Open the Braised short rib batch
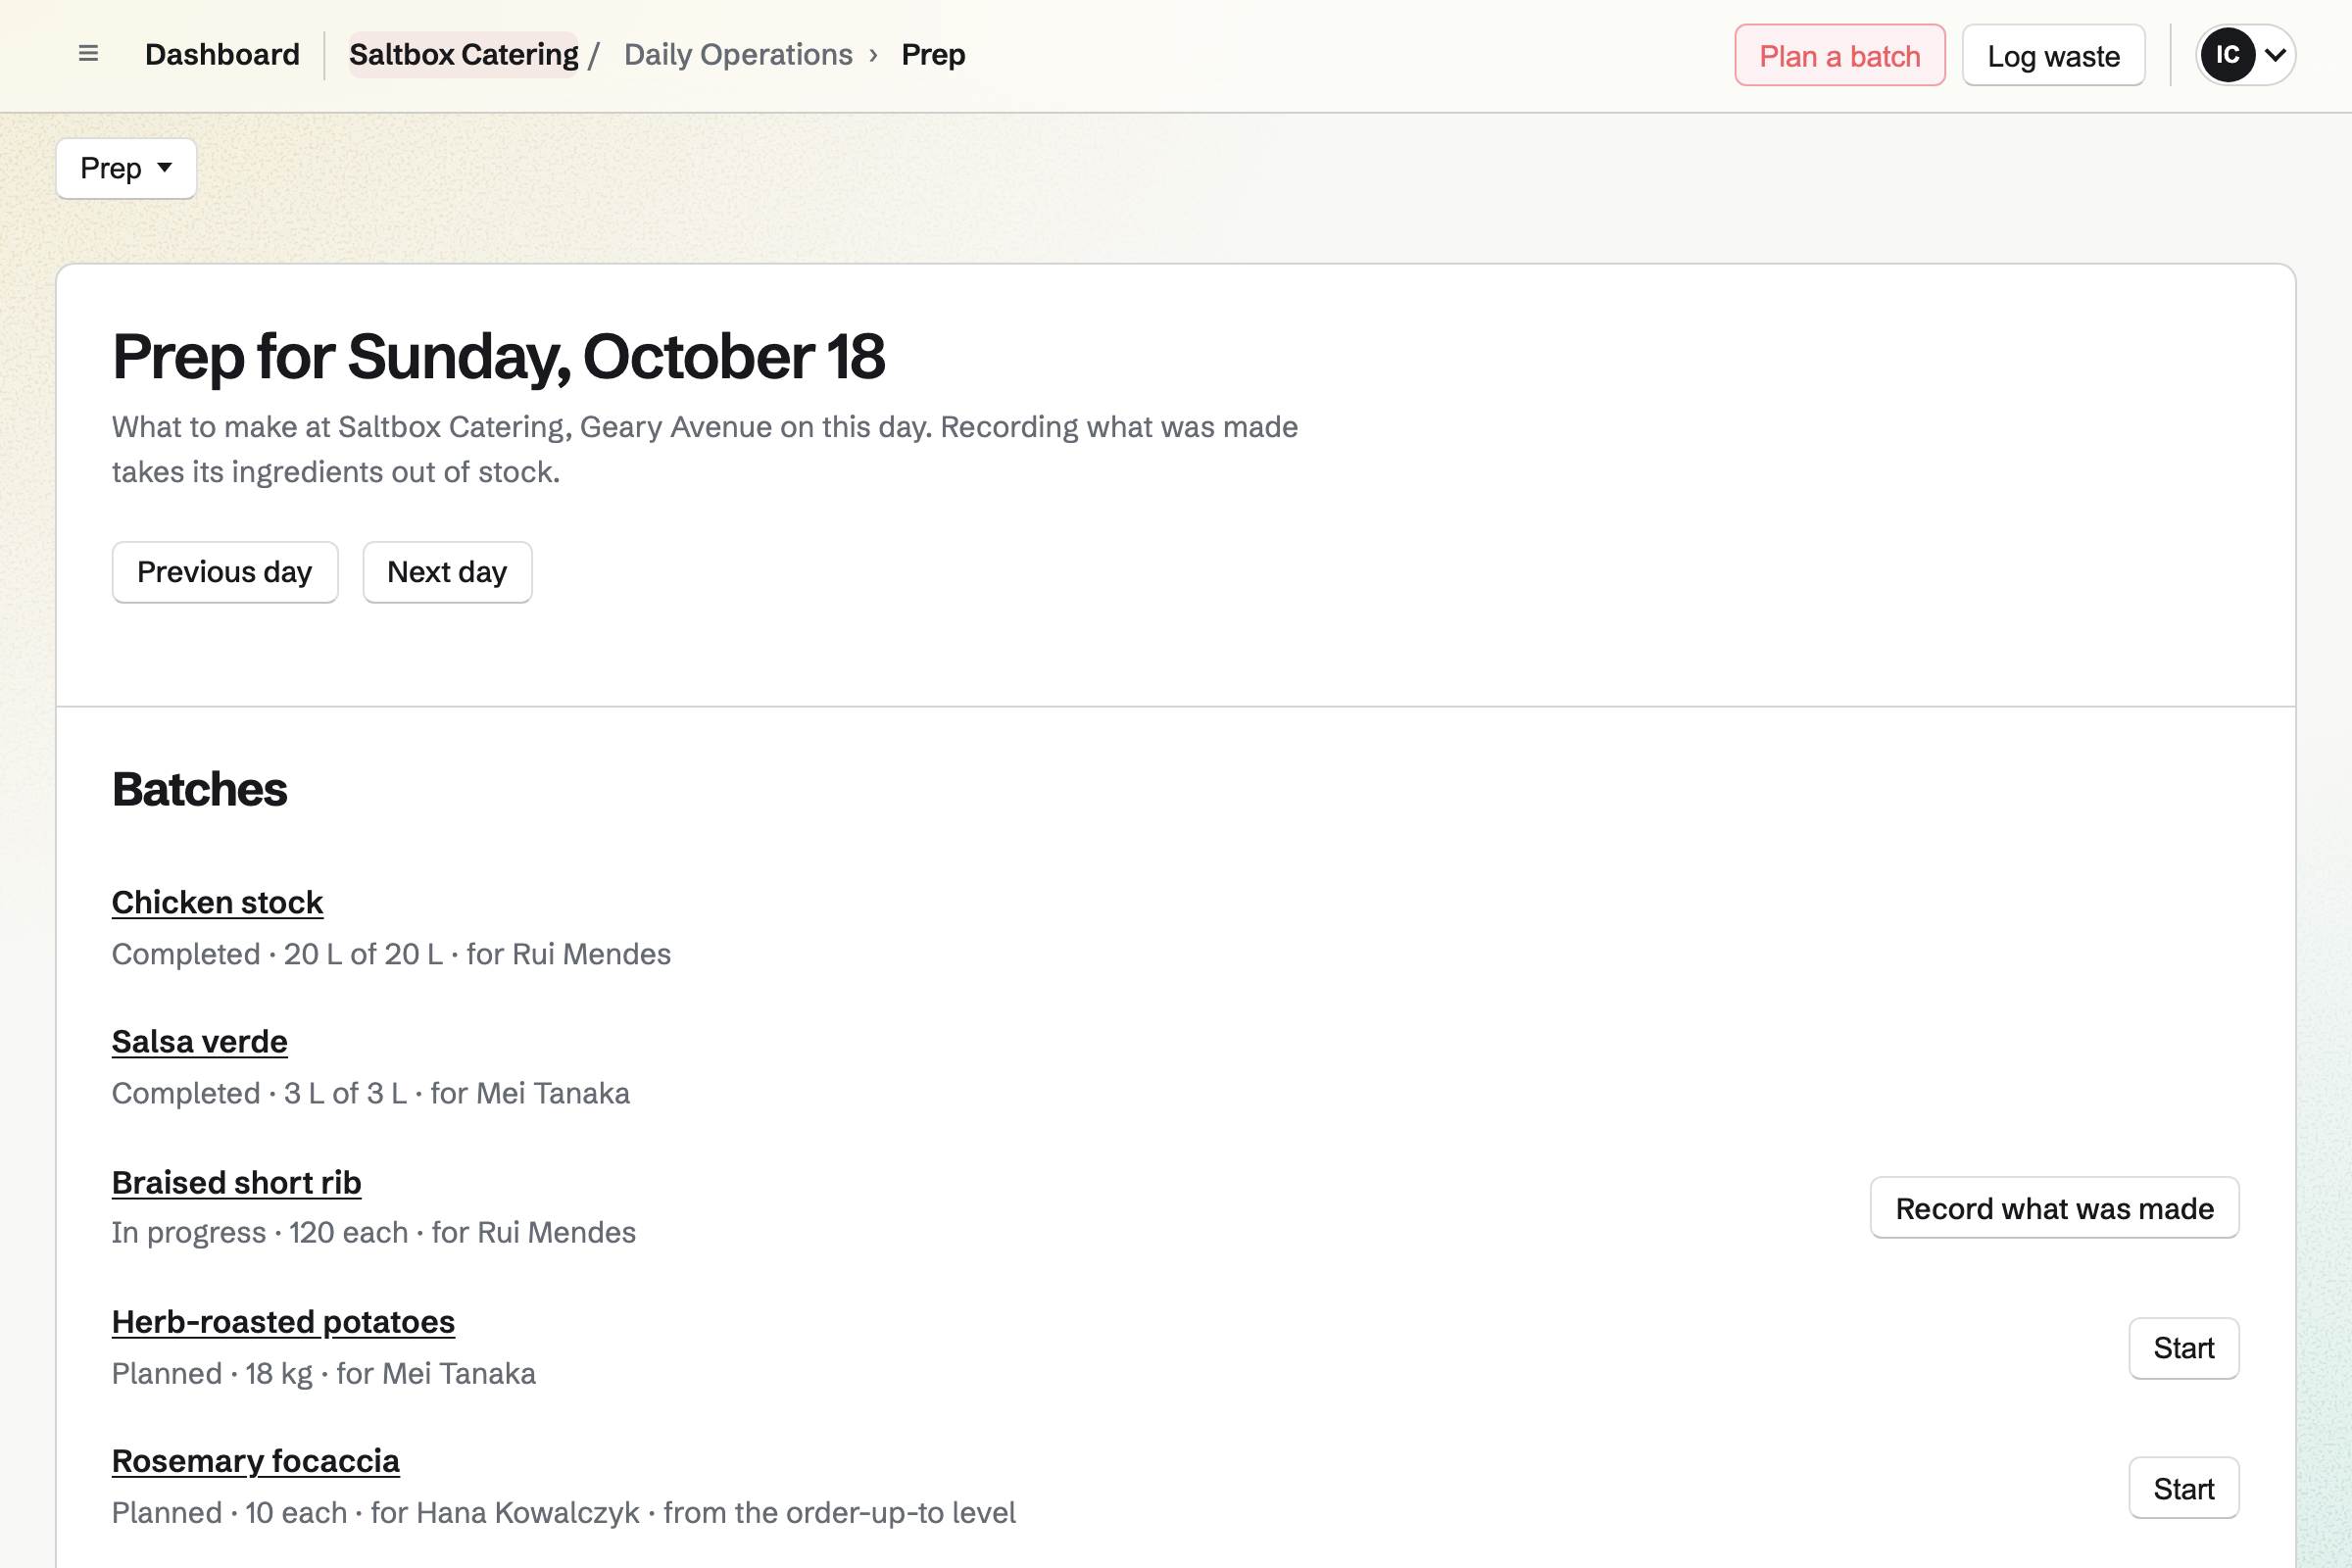Screen dimensions: 2352x1568 point(236,1182)
